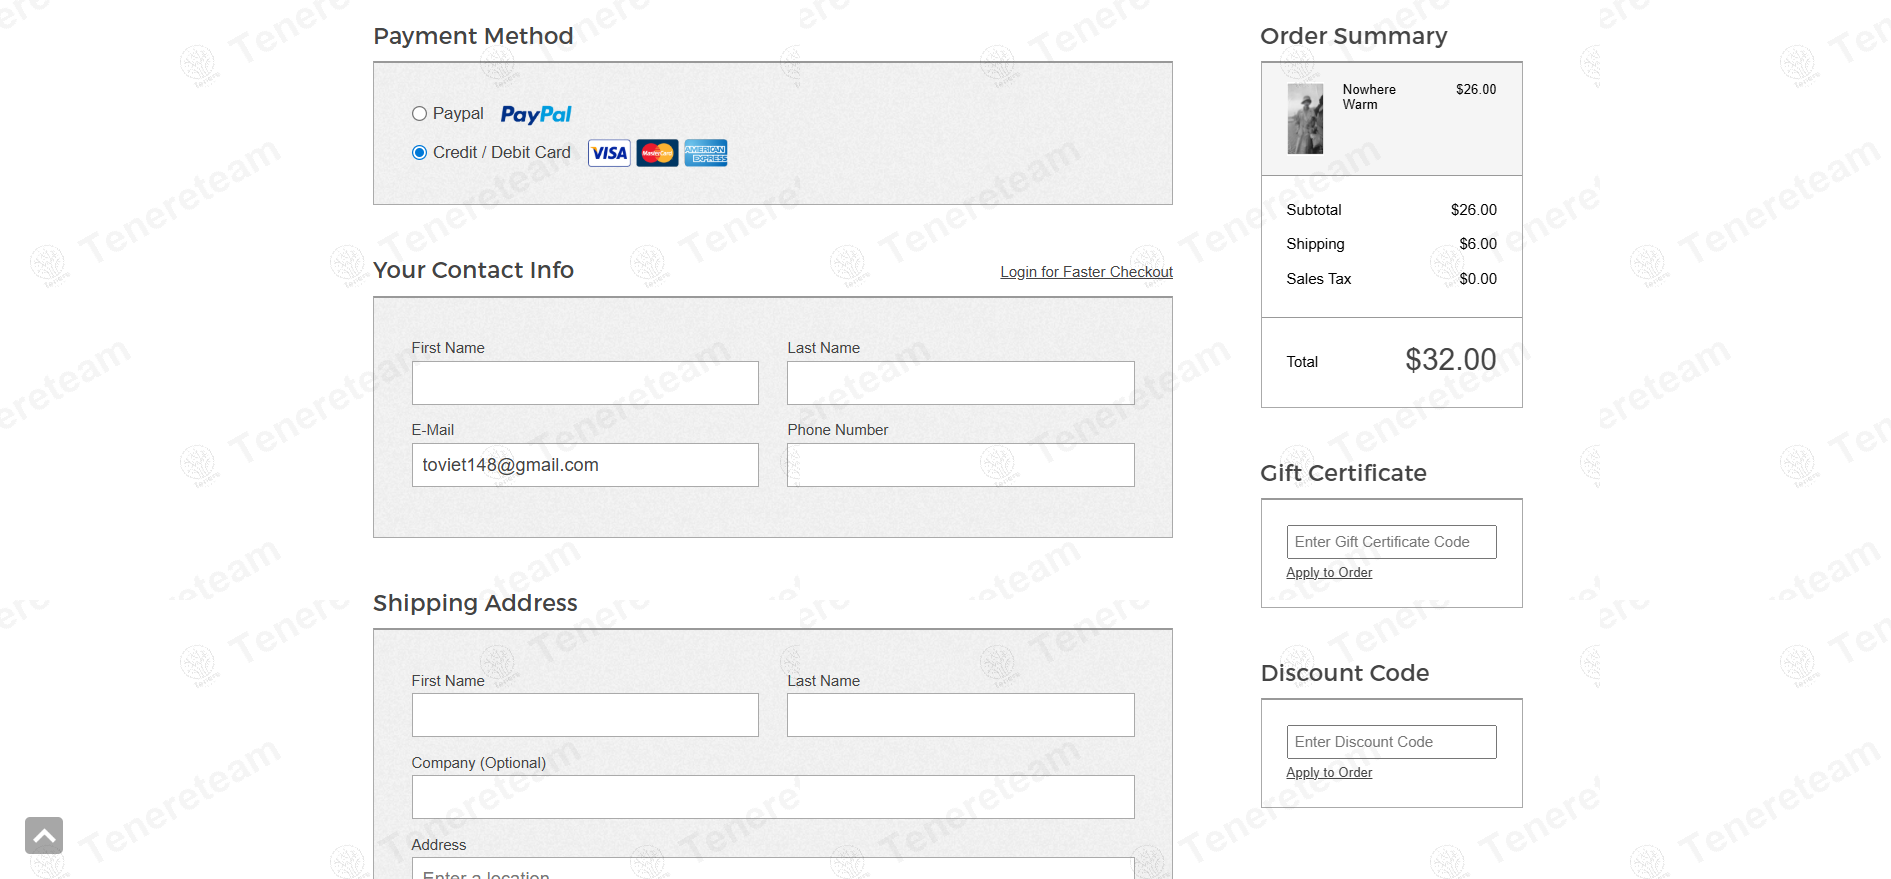
Task: Focus the contact First Name field
Action: [585, 383]
